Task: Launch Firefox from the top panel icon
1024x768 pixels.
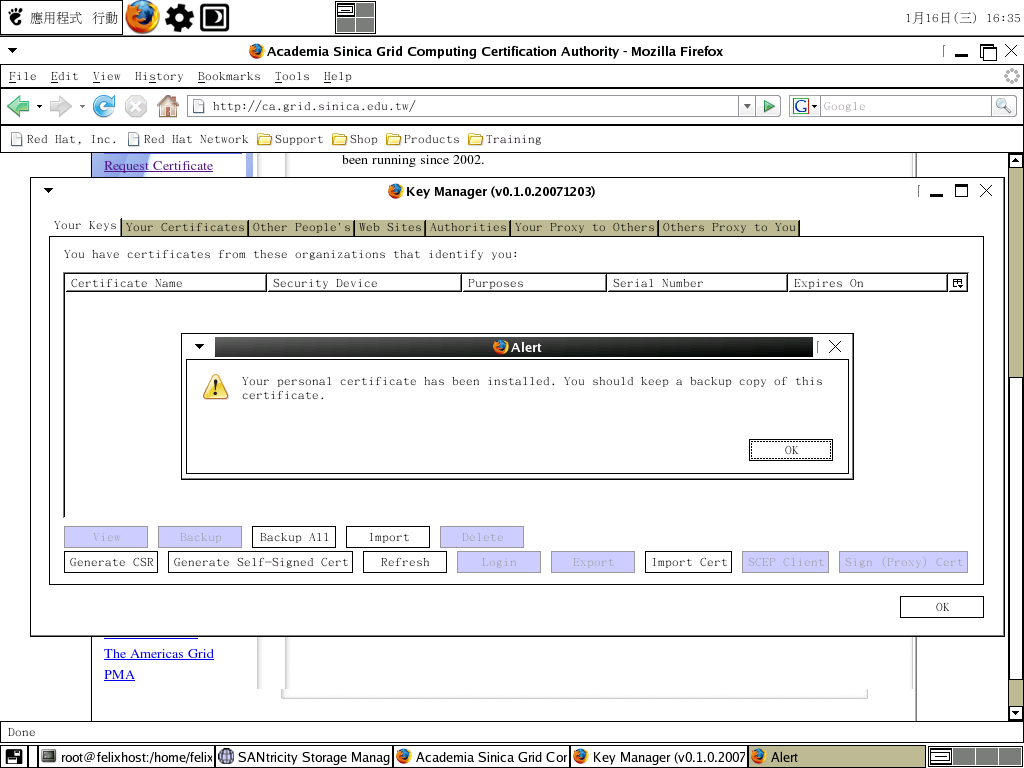Action: click(142, 17)
